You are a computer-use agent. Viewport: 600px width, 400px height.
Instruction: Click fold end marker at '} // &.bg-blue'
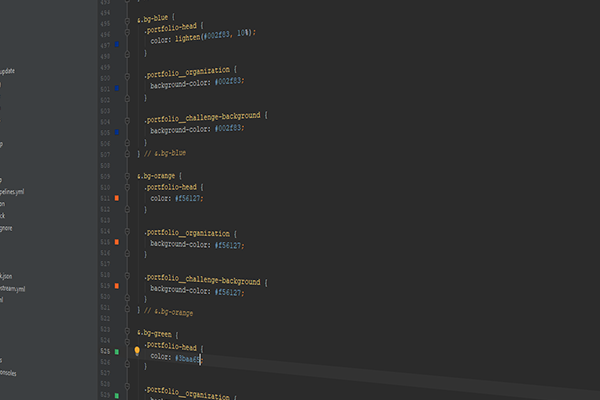(x=127, y=154)
